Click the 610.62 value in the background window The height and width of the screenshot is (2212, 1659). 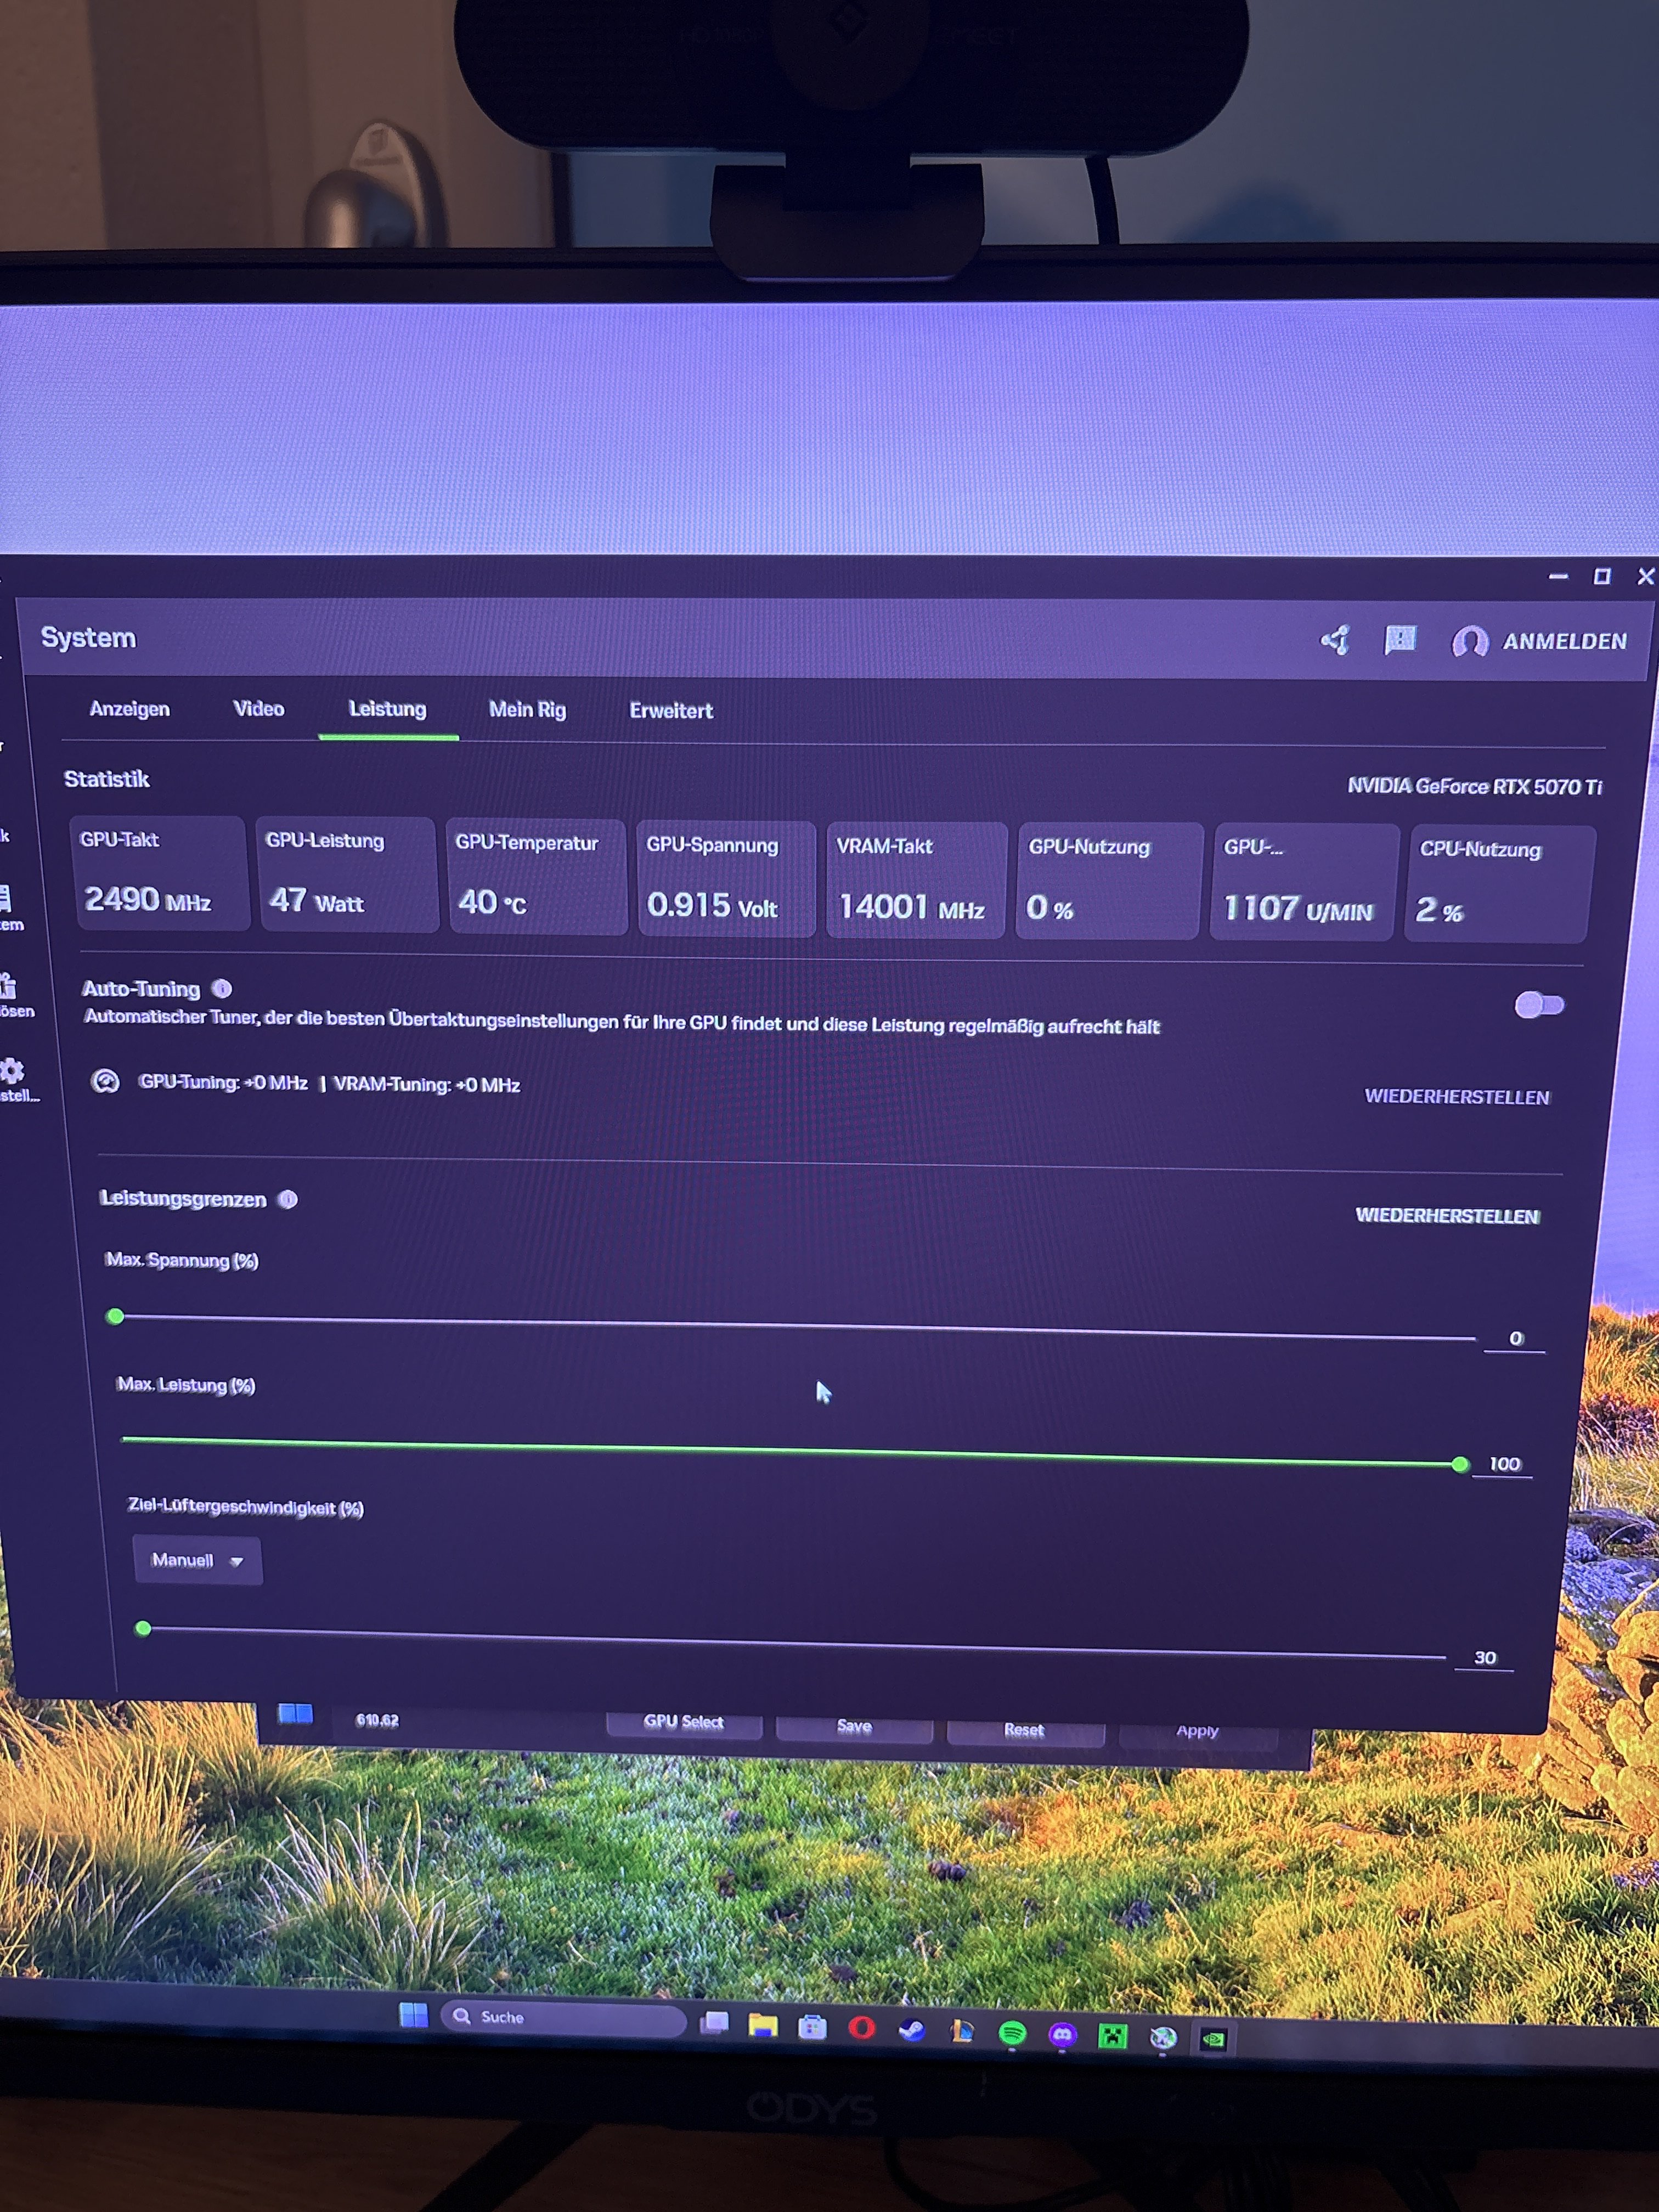point(377,1720)
